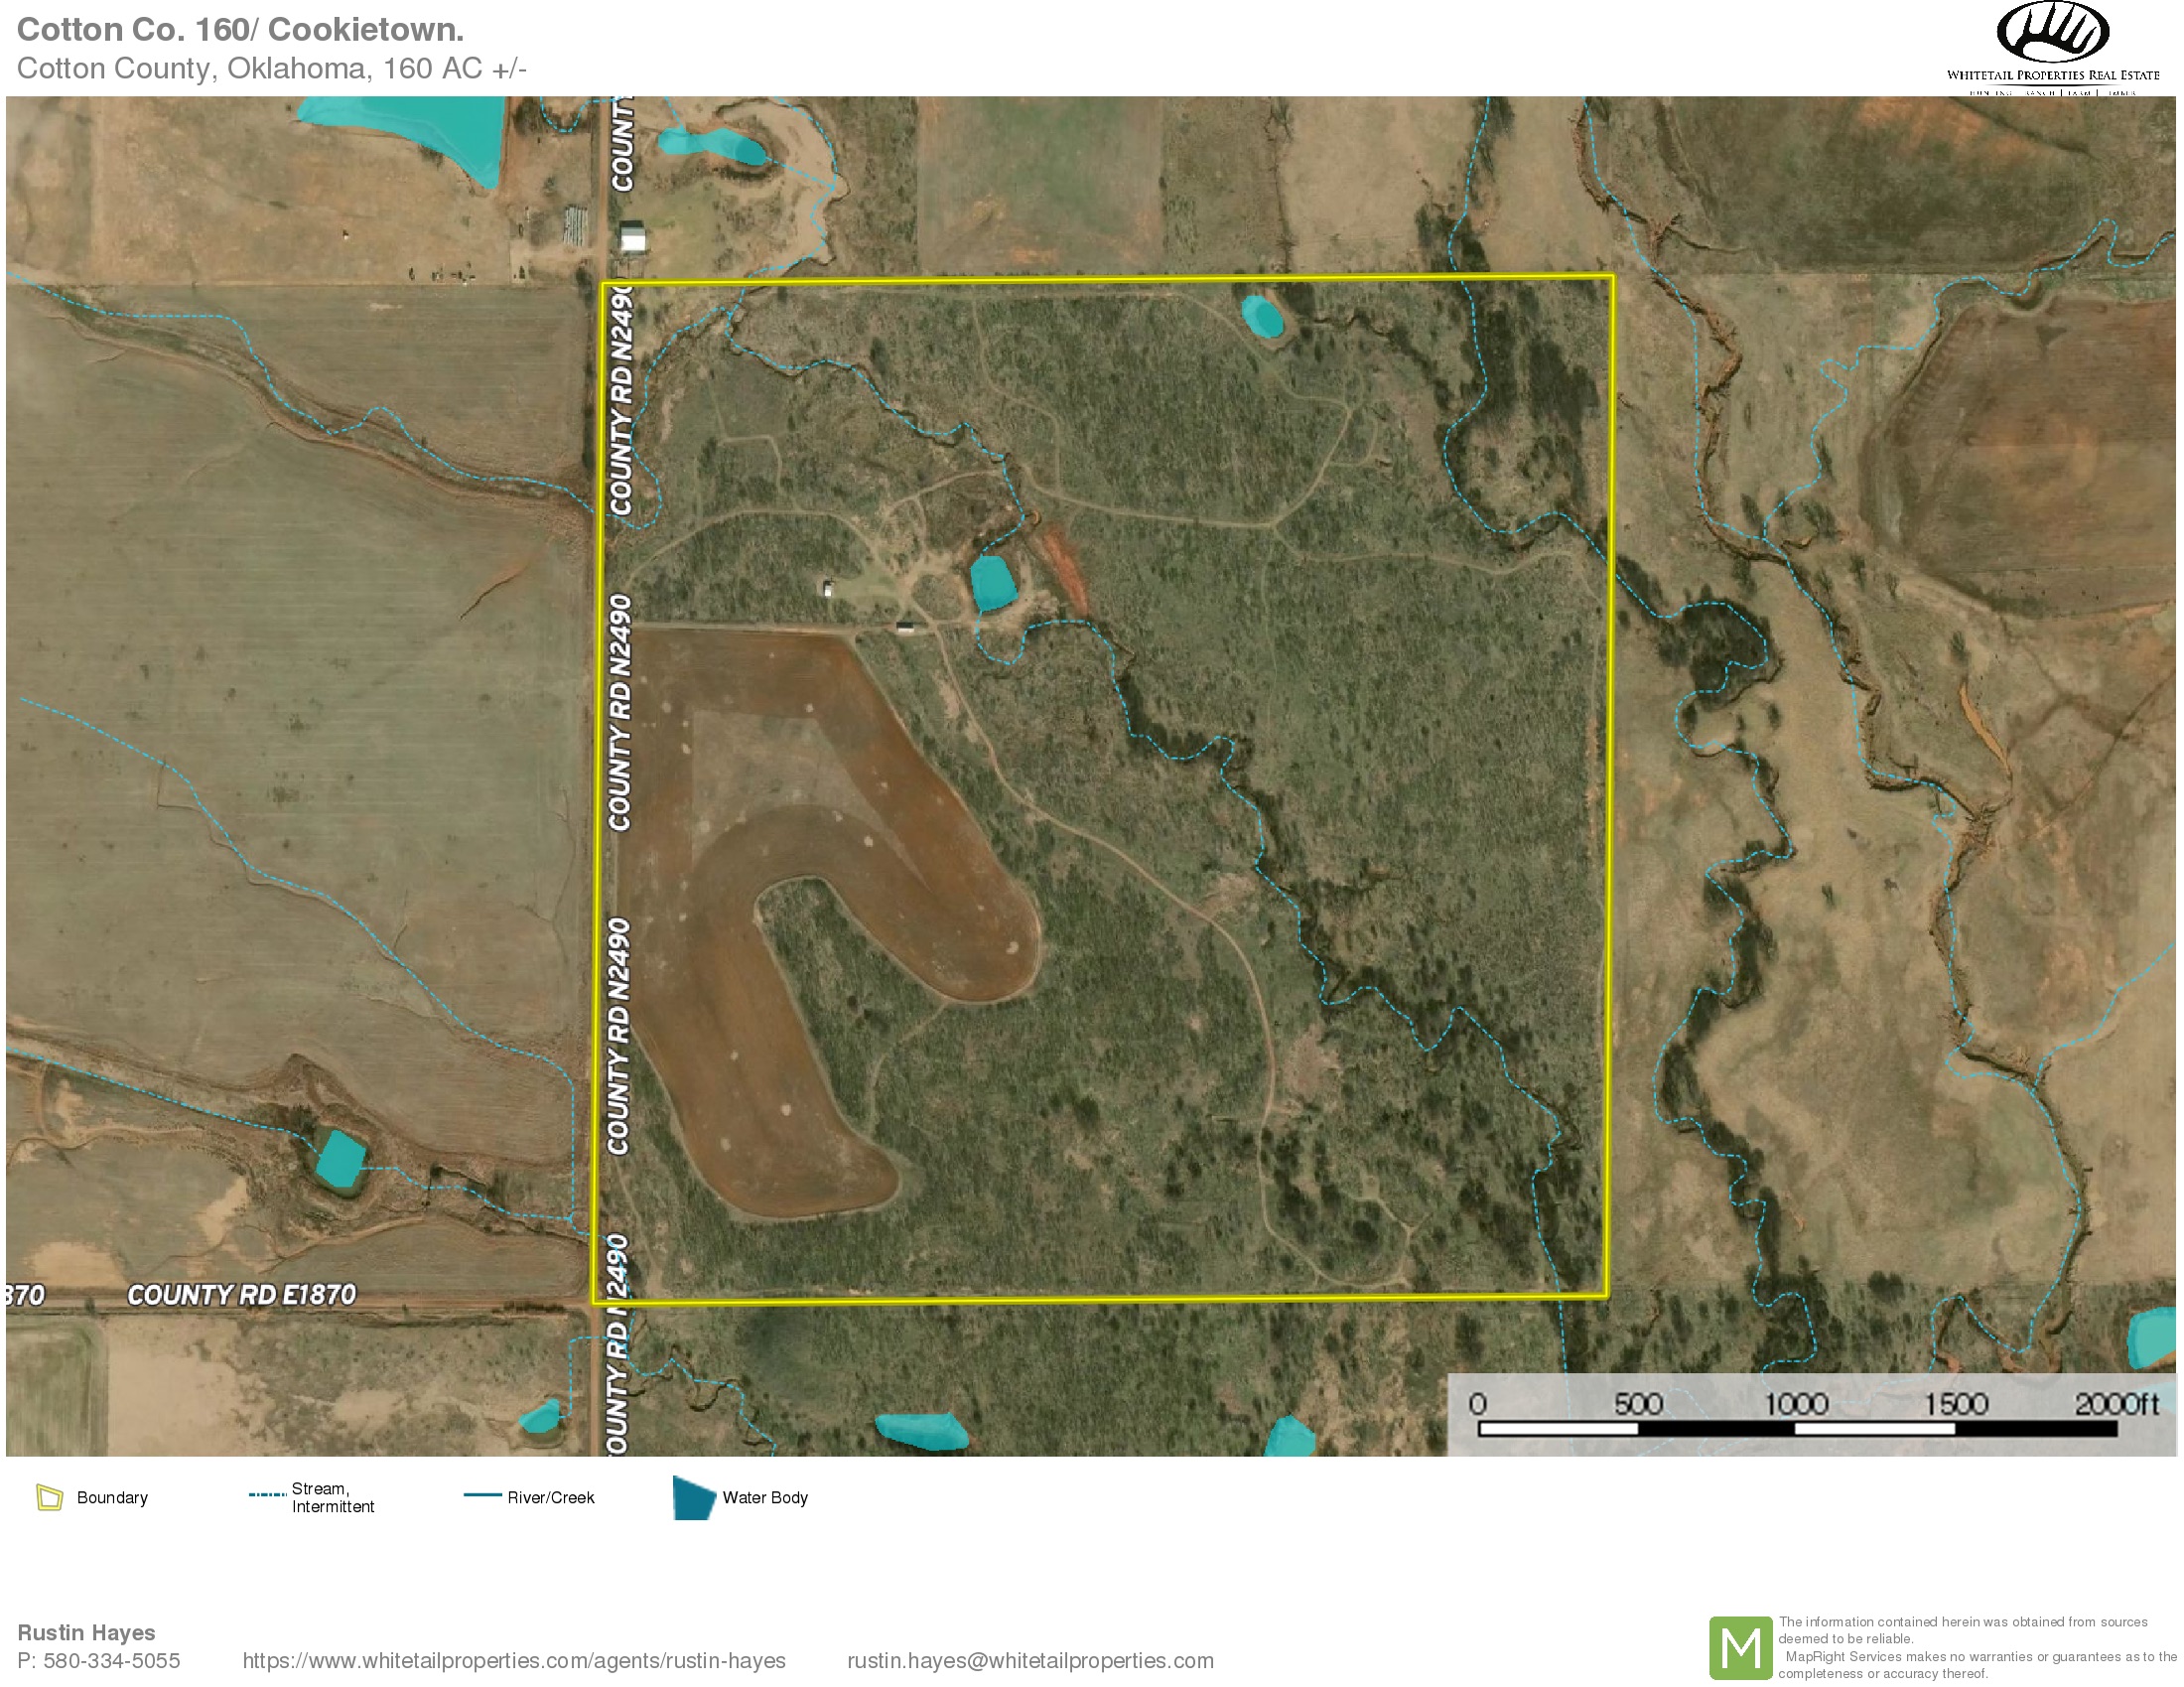Viewport: 2184px width, 1687px height.
Task: Click the Boundary legend icon
Action: pyautogui.click(x=49, y=1497)
